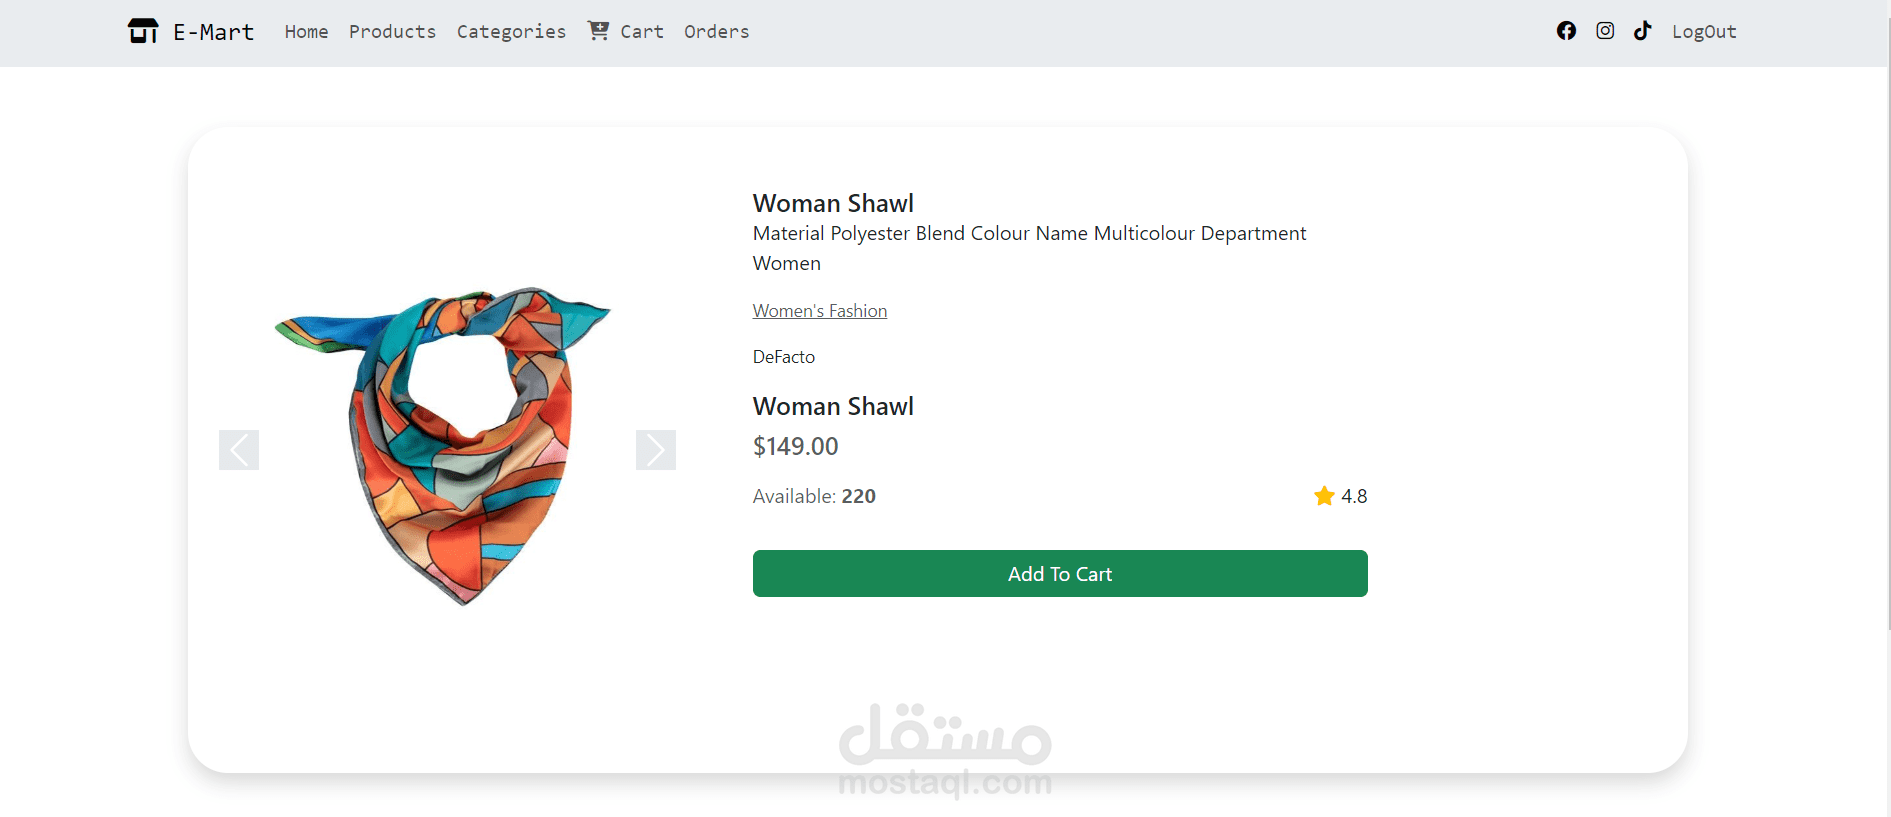Show next product image arrow

pos(656,450)
